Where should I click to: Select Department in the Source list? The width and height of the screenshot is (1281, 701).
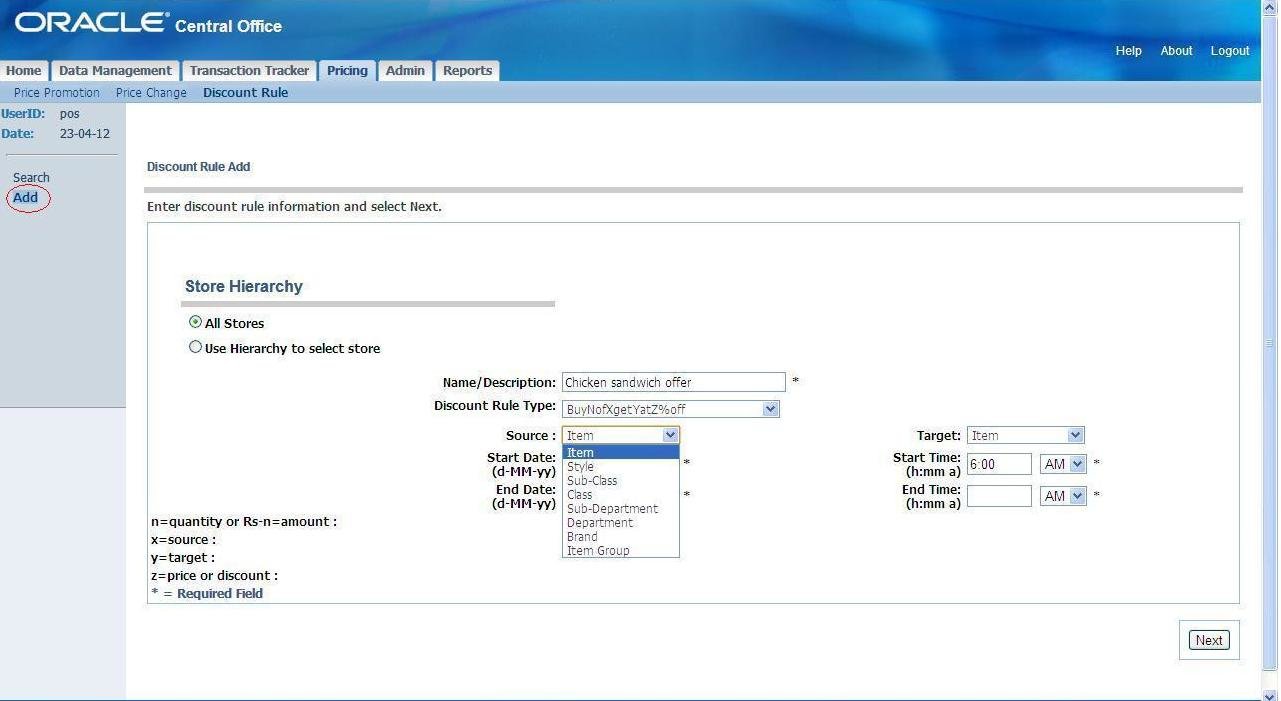(x=600, y=523)
